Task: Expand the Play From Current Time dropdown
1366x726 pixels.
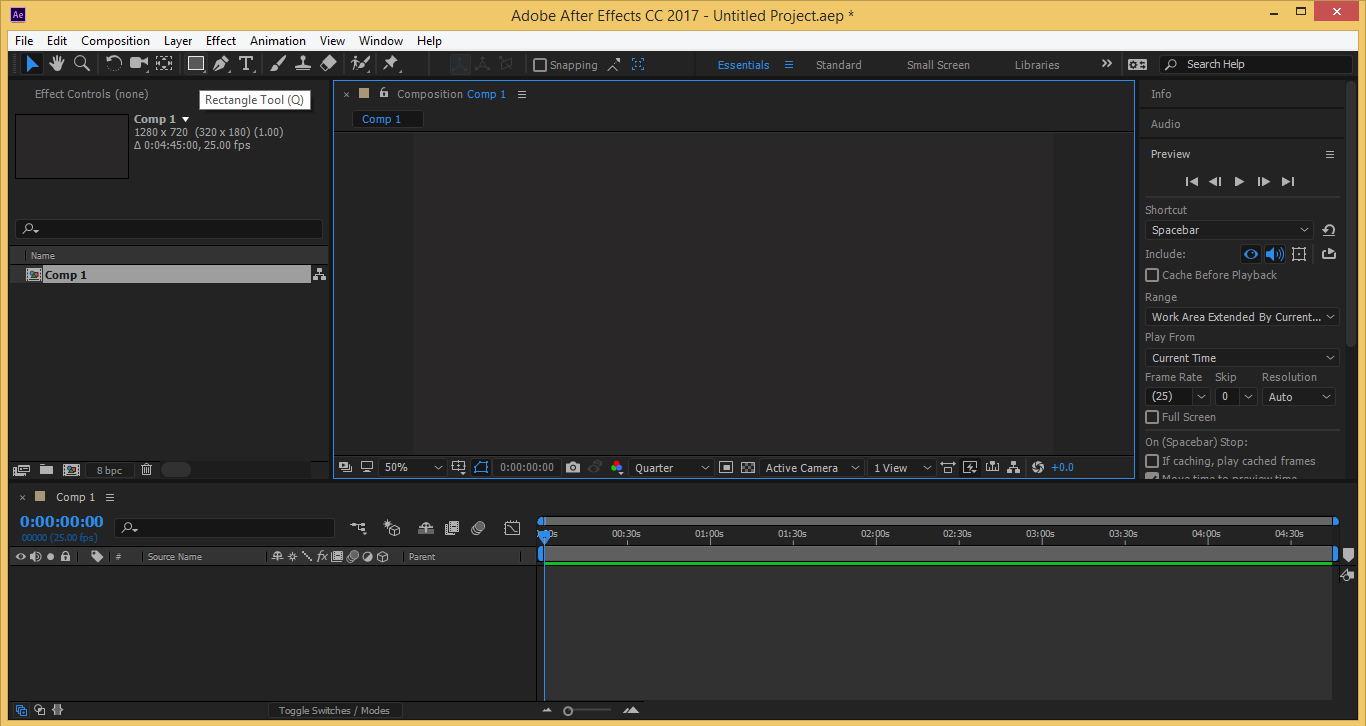Action: click(1242, 358)
